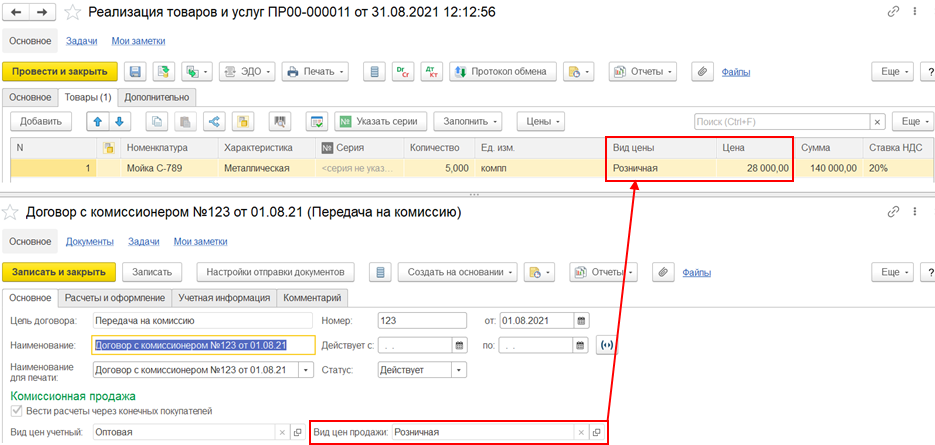Switch to Расчеты и оформление tab

(114, 297)
